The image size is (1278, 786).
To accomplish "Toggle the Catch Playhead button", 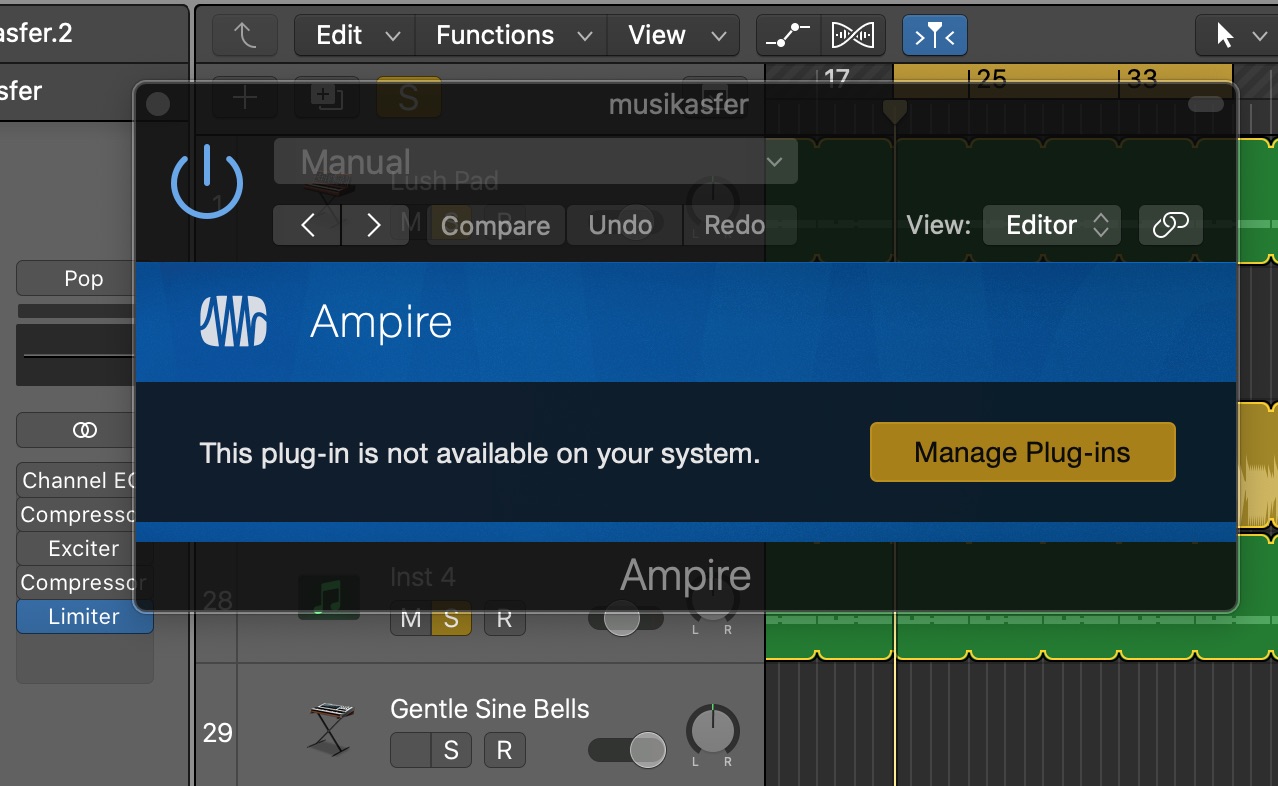I will click(934, 36).
